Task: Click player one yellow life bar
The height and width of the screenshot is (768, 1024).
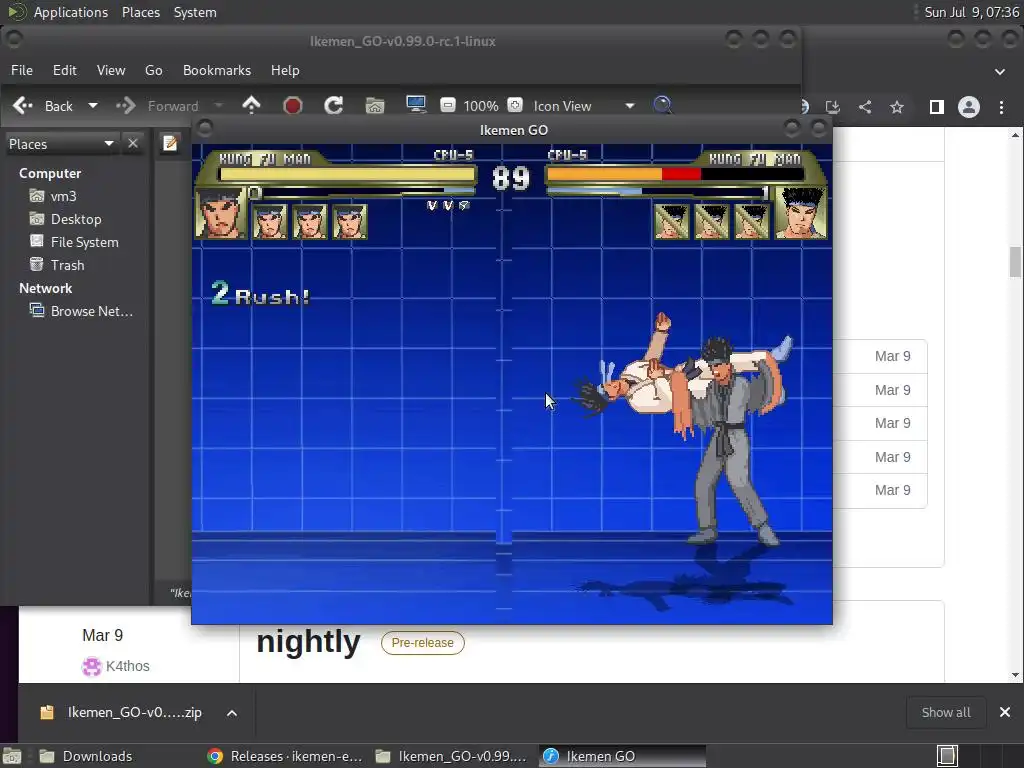Action: 347,174
